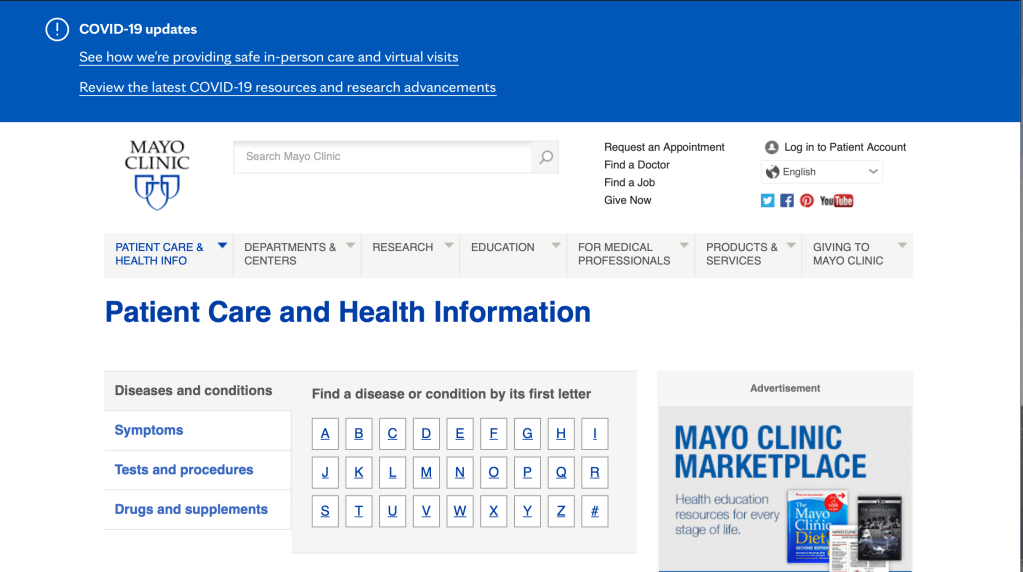
Task: Select the Tests and procedures tab
Action: (184, 470)
